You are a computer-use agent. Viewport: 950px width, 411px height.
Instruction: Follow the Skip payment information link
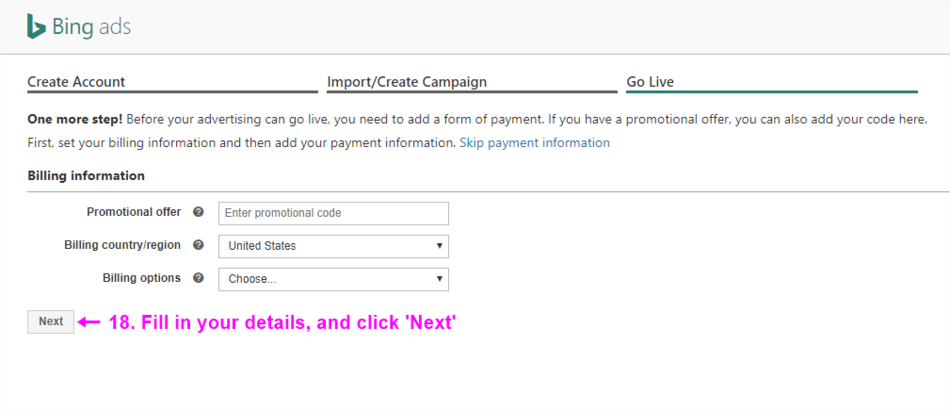(x=534, y=143)
